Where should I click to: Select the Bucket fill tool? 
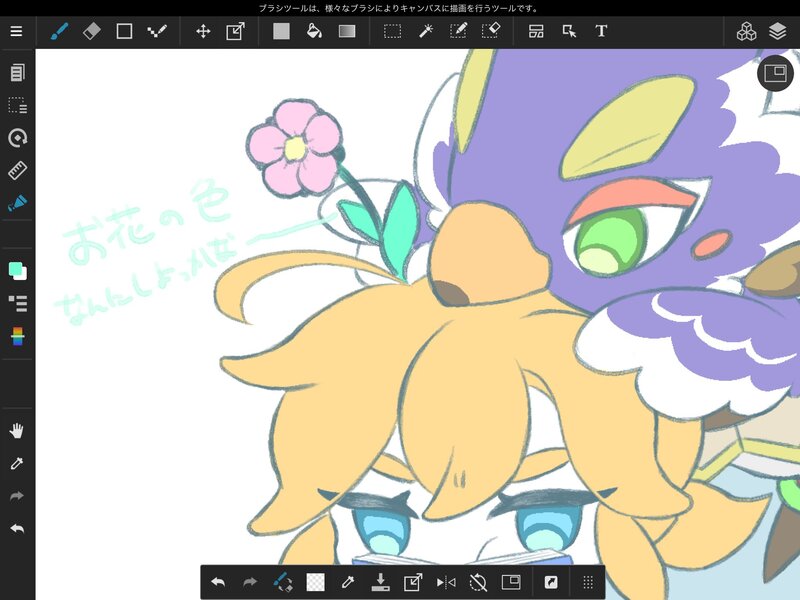coord(314,32)
